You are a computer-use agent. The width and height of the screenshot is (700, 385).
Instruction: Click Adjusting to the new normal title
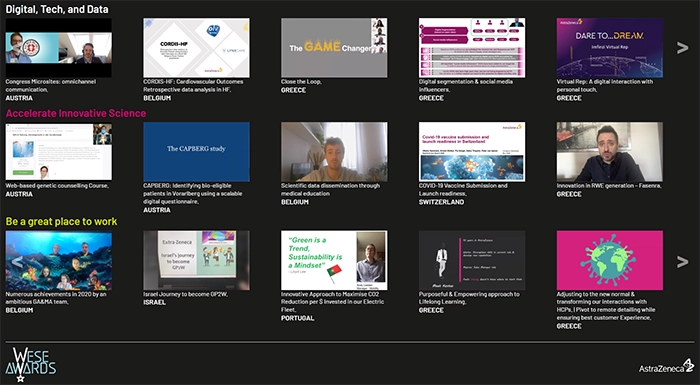(606, 306)
